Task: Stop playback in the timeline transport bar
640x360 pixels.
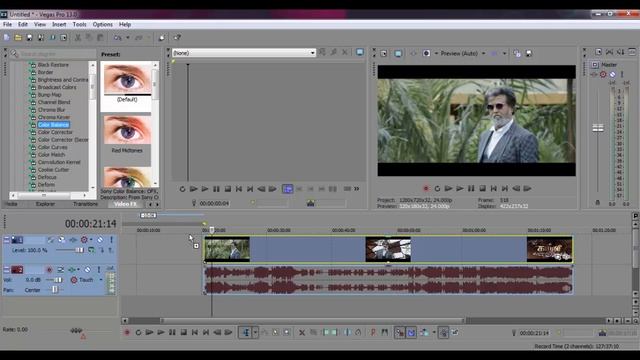Action: tap(184, 333)
